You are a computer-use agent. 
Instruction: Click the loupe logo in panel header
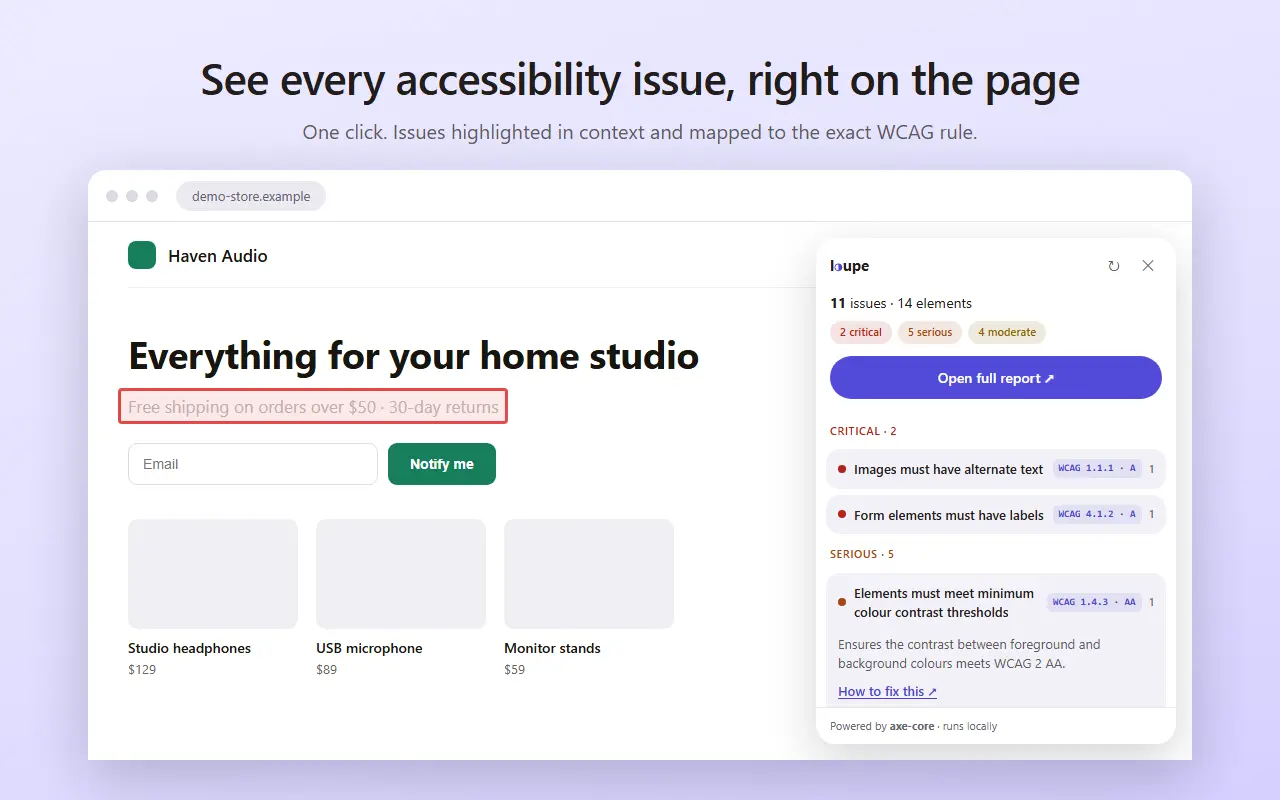(850, 266)
